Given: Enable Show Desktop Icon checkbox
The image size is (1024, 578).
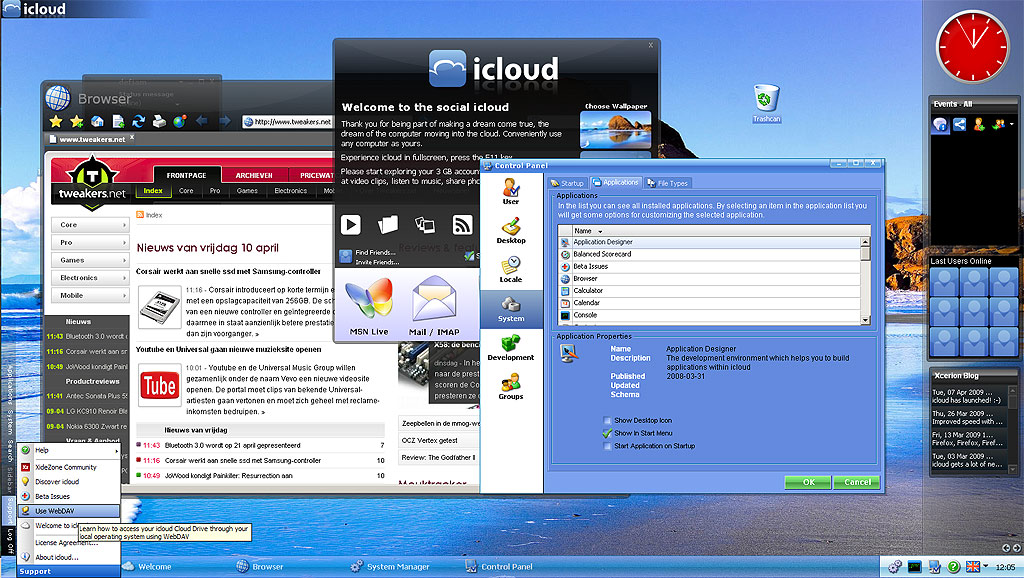Looking at the screenshot, I should pyautogui.click(x=607, y=421).
